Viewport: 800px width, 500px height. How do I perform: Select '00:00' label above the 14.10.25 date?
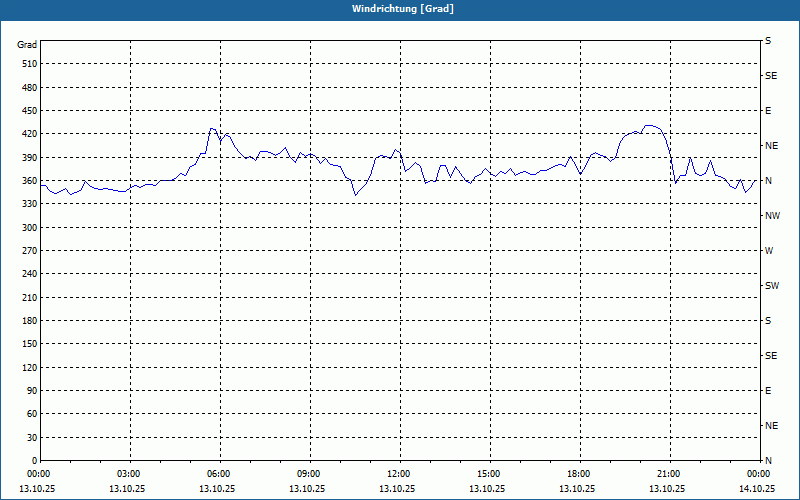click(x=758, y=474)
